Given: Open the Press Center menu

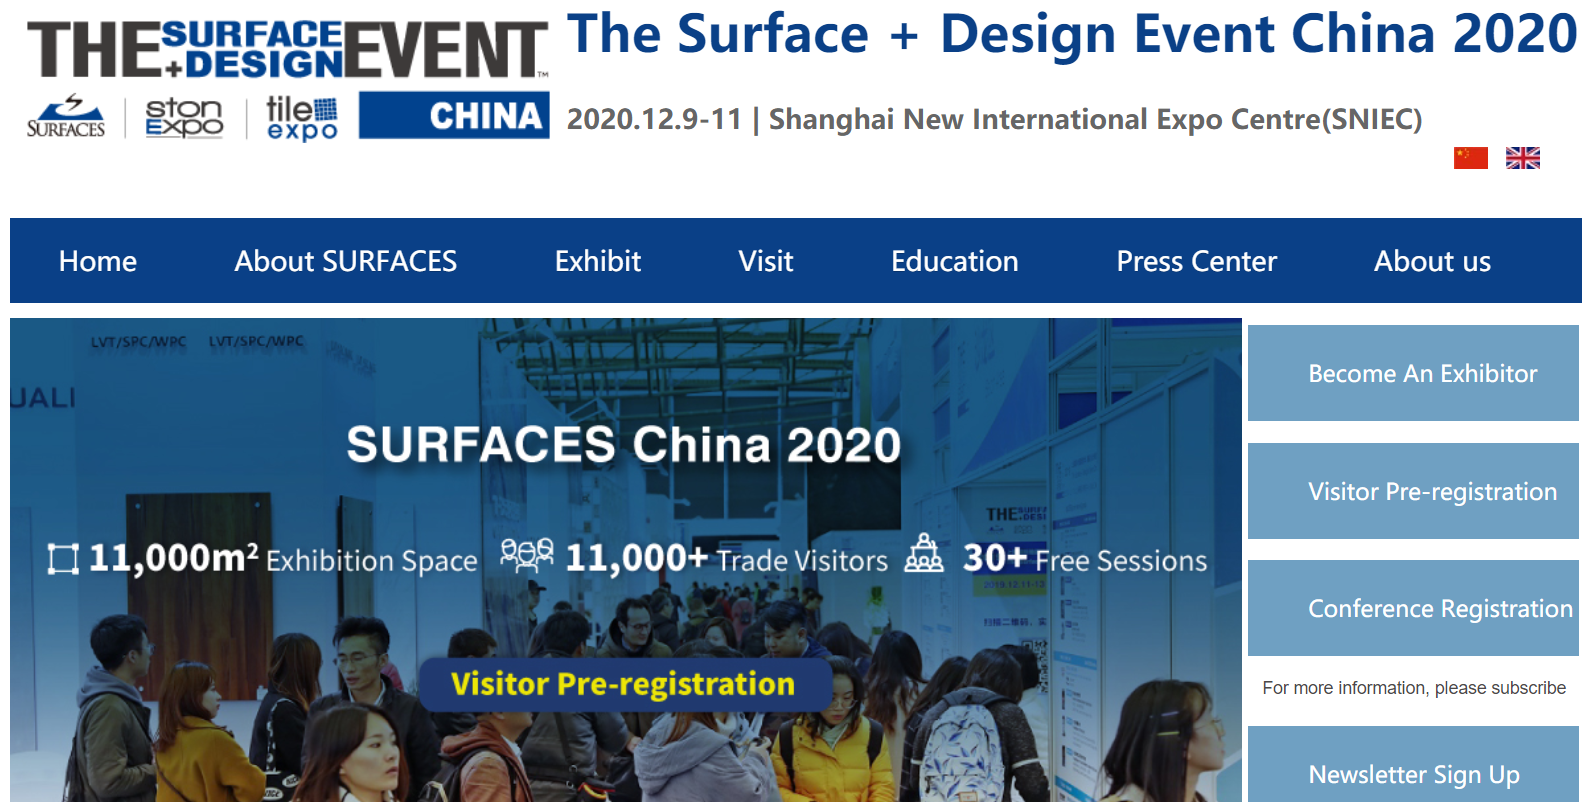Looking at the screenshot, I should [1197, 261].
